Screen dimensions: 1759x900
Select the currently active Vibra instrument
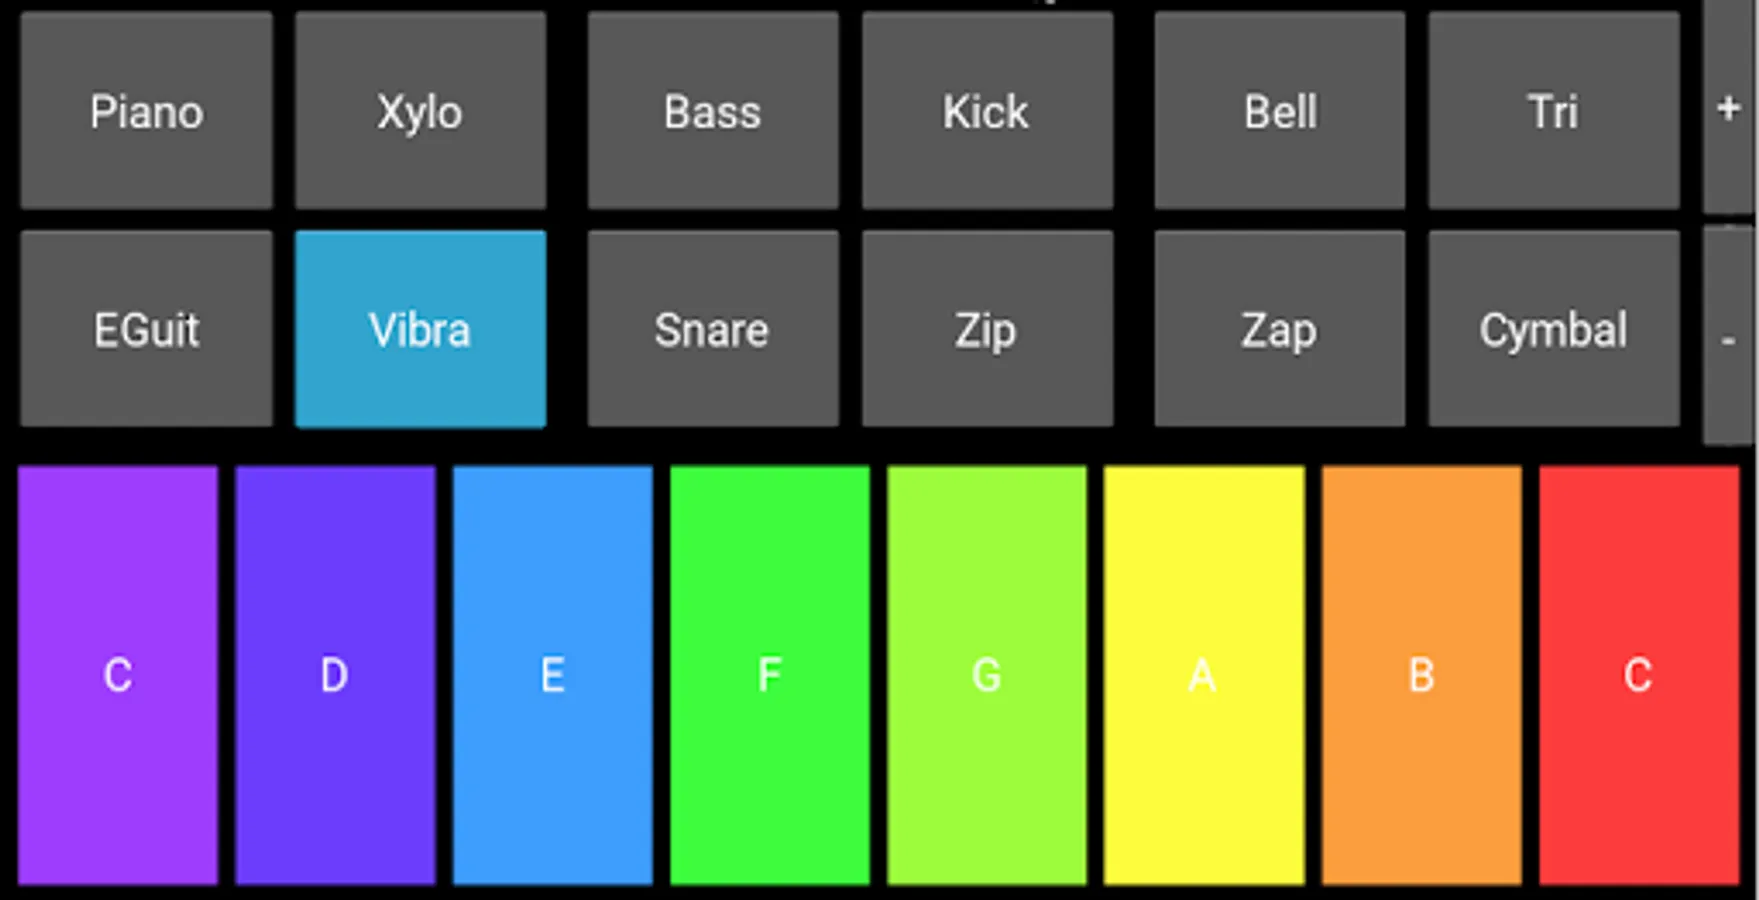click(420, 330)
